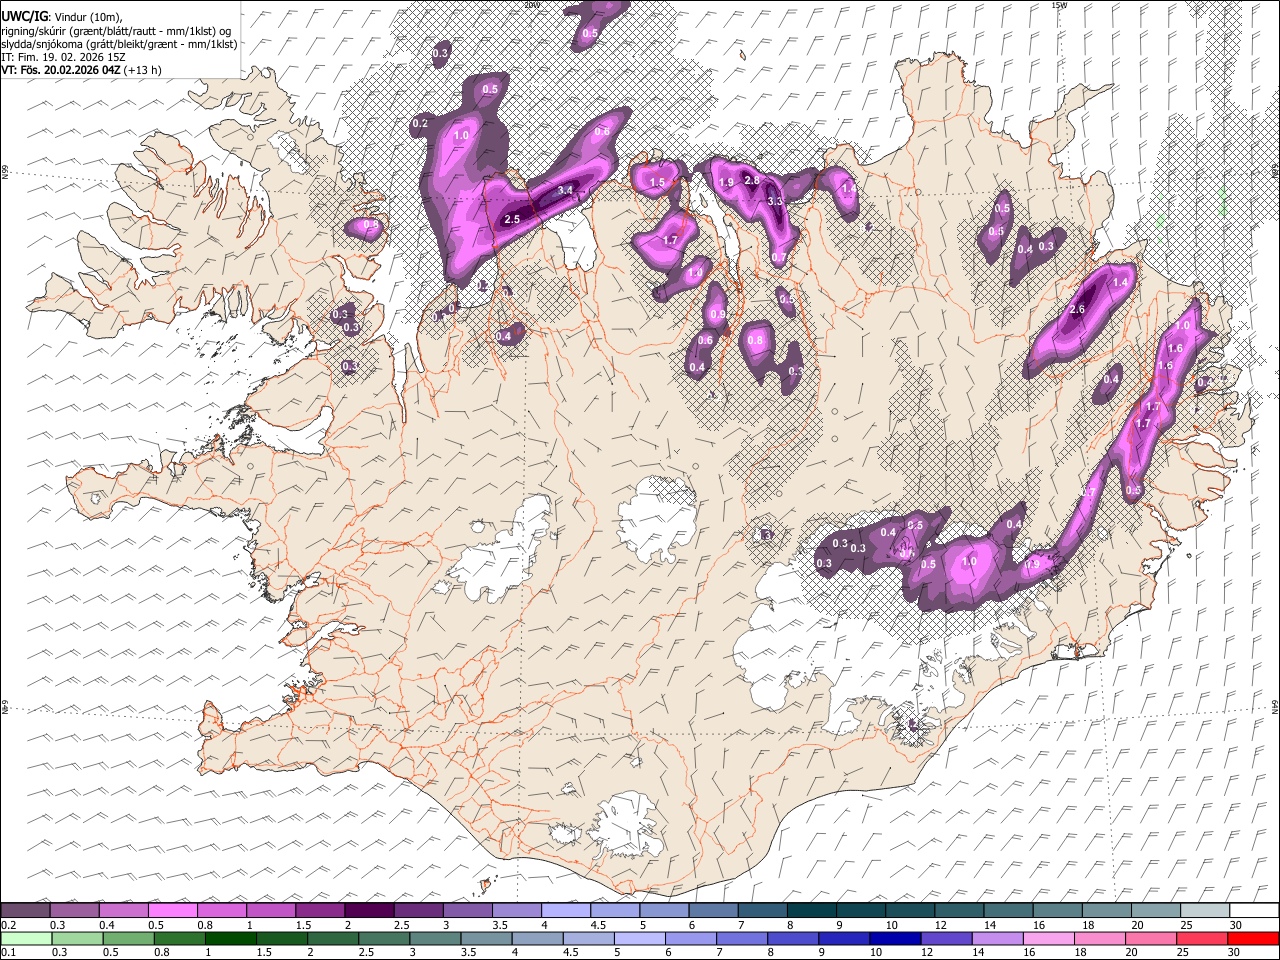1280x960 pixels.
Task: Click the 'slydda/snjókoma' legend description line
Action: [x=119, y=44]
